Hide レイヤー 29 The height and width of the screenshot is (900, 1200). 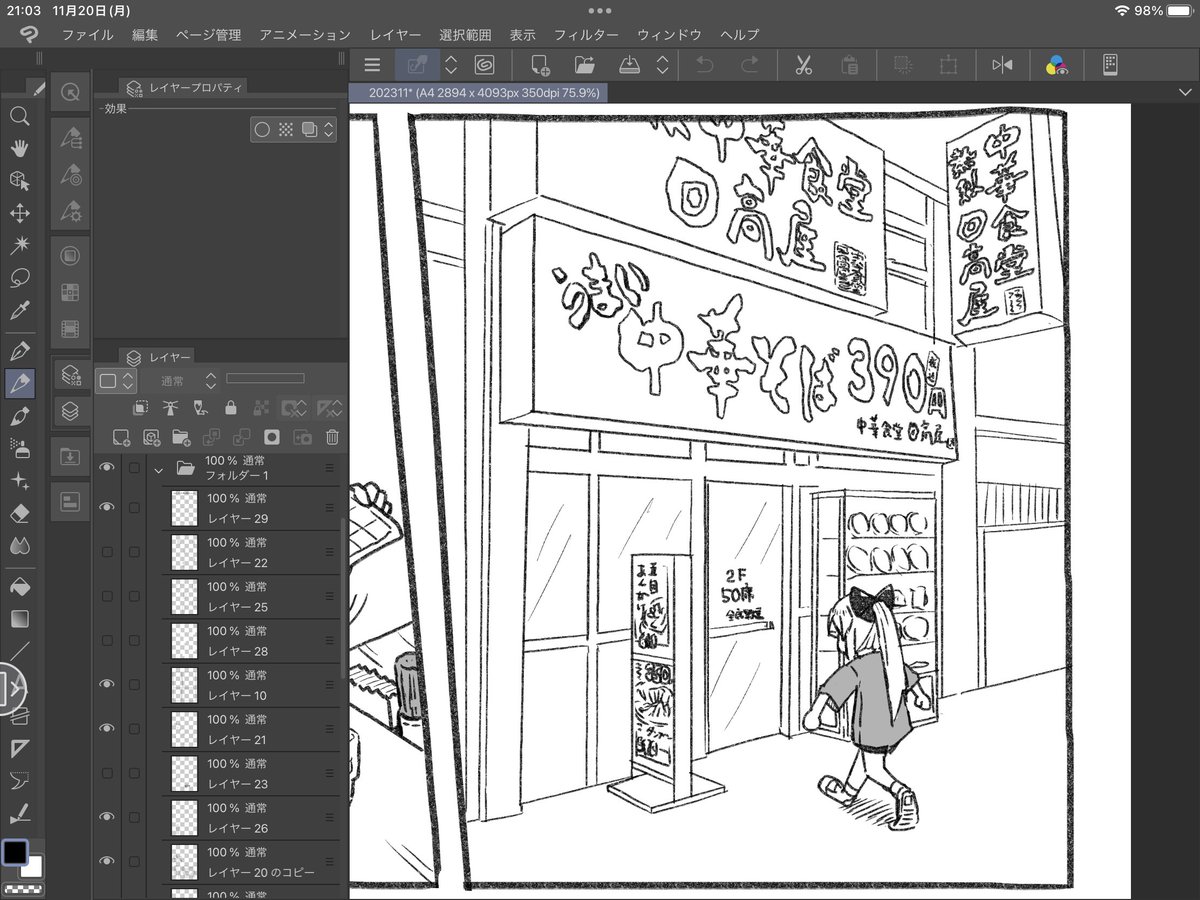tap(107, 508)
